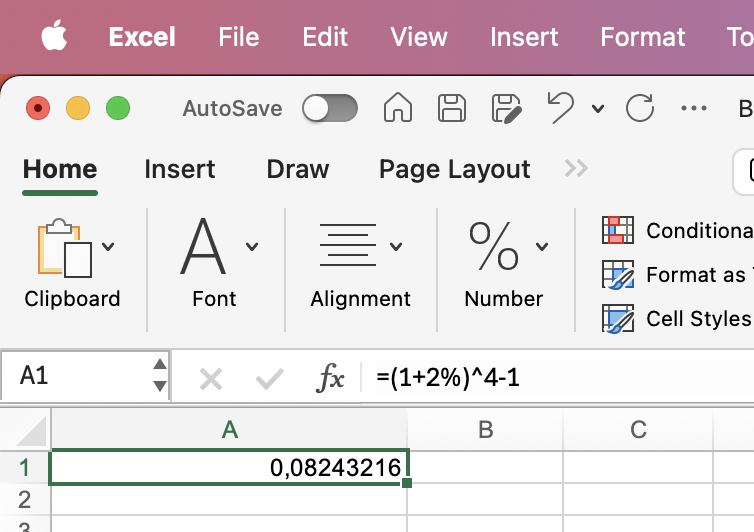Click the Undo arrow icon
This screenshot has width=754, height=532.
pyautogui.click(x=561, y=108)
